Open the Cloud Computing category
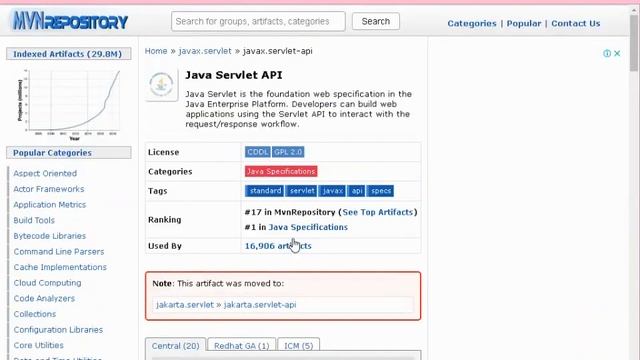640x360 pixels. 47,283
